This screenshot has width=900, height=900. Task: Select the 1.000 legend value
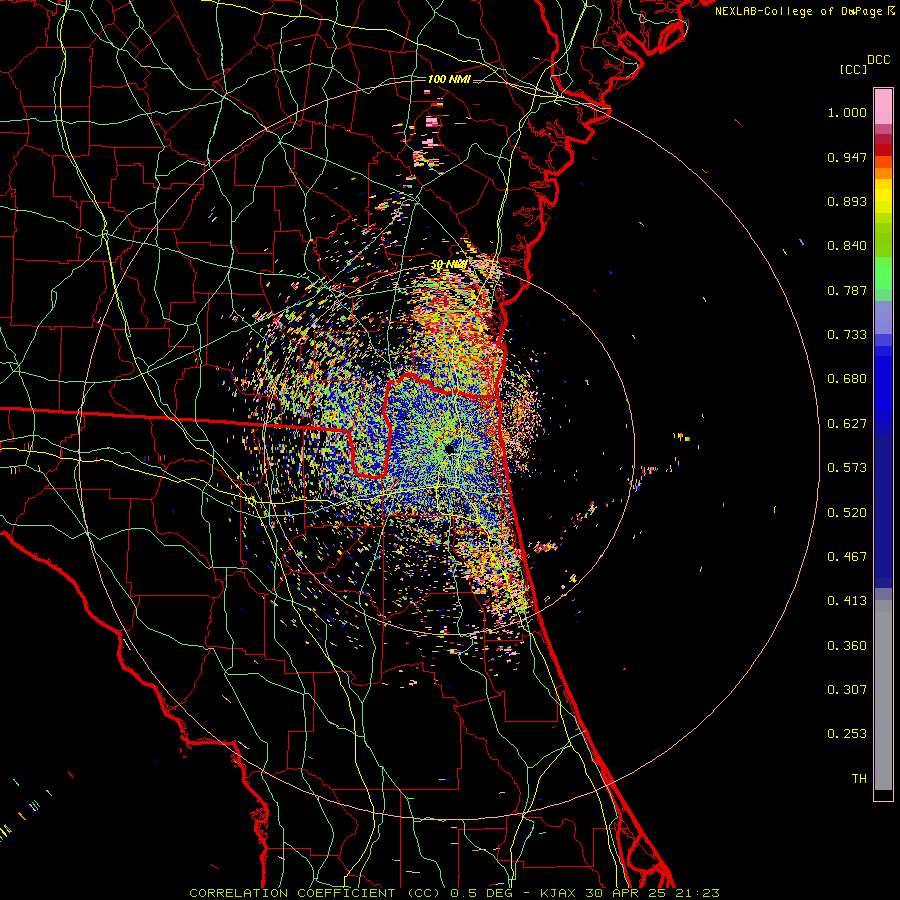[847, 112]
